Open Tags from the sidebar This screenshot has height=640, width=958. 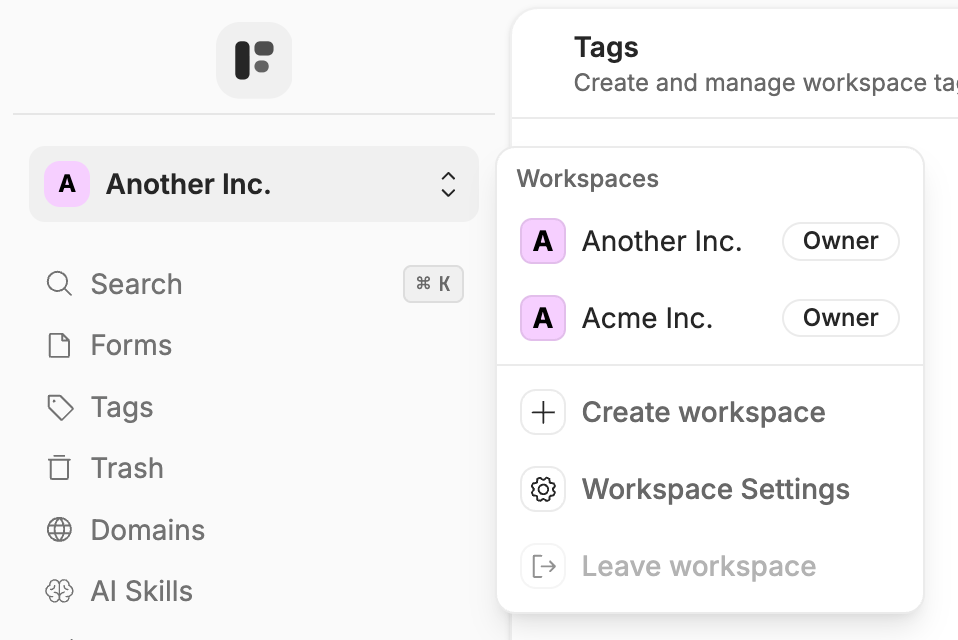pos(254,407)
